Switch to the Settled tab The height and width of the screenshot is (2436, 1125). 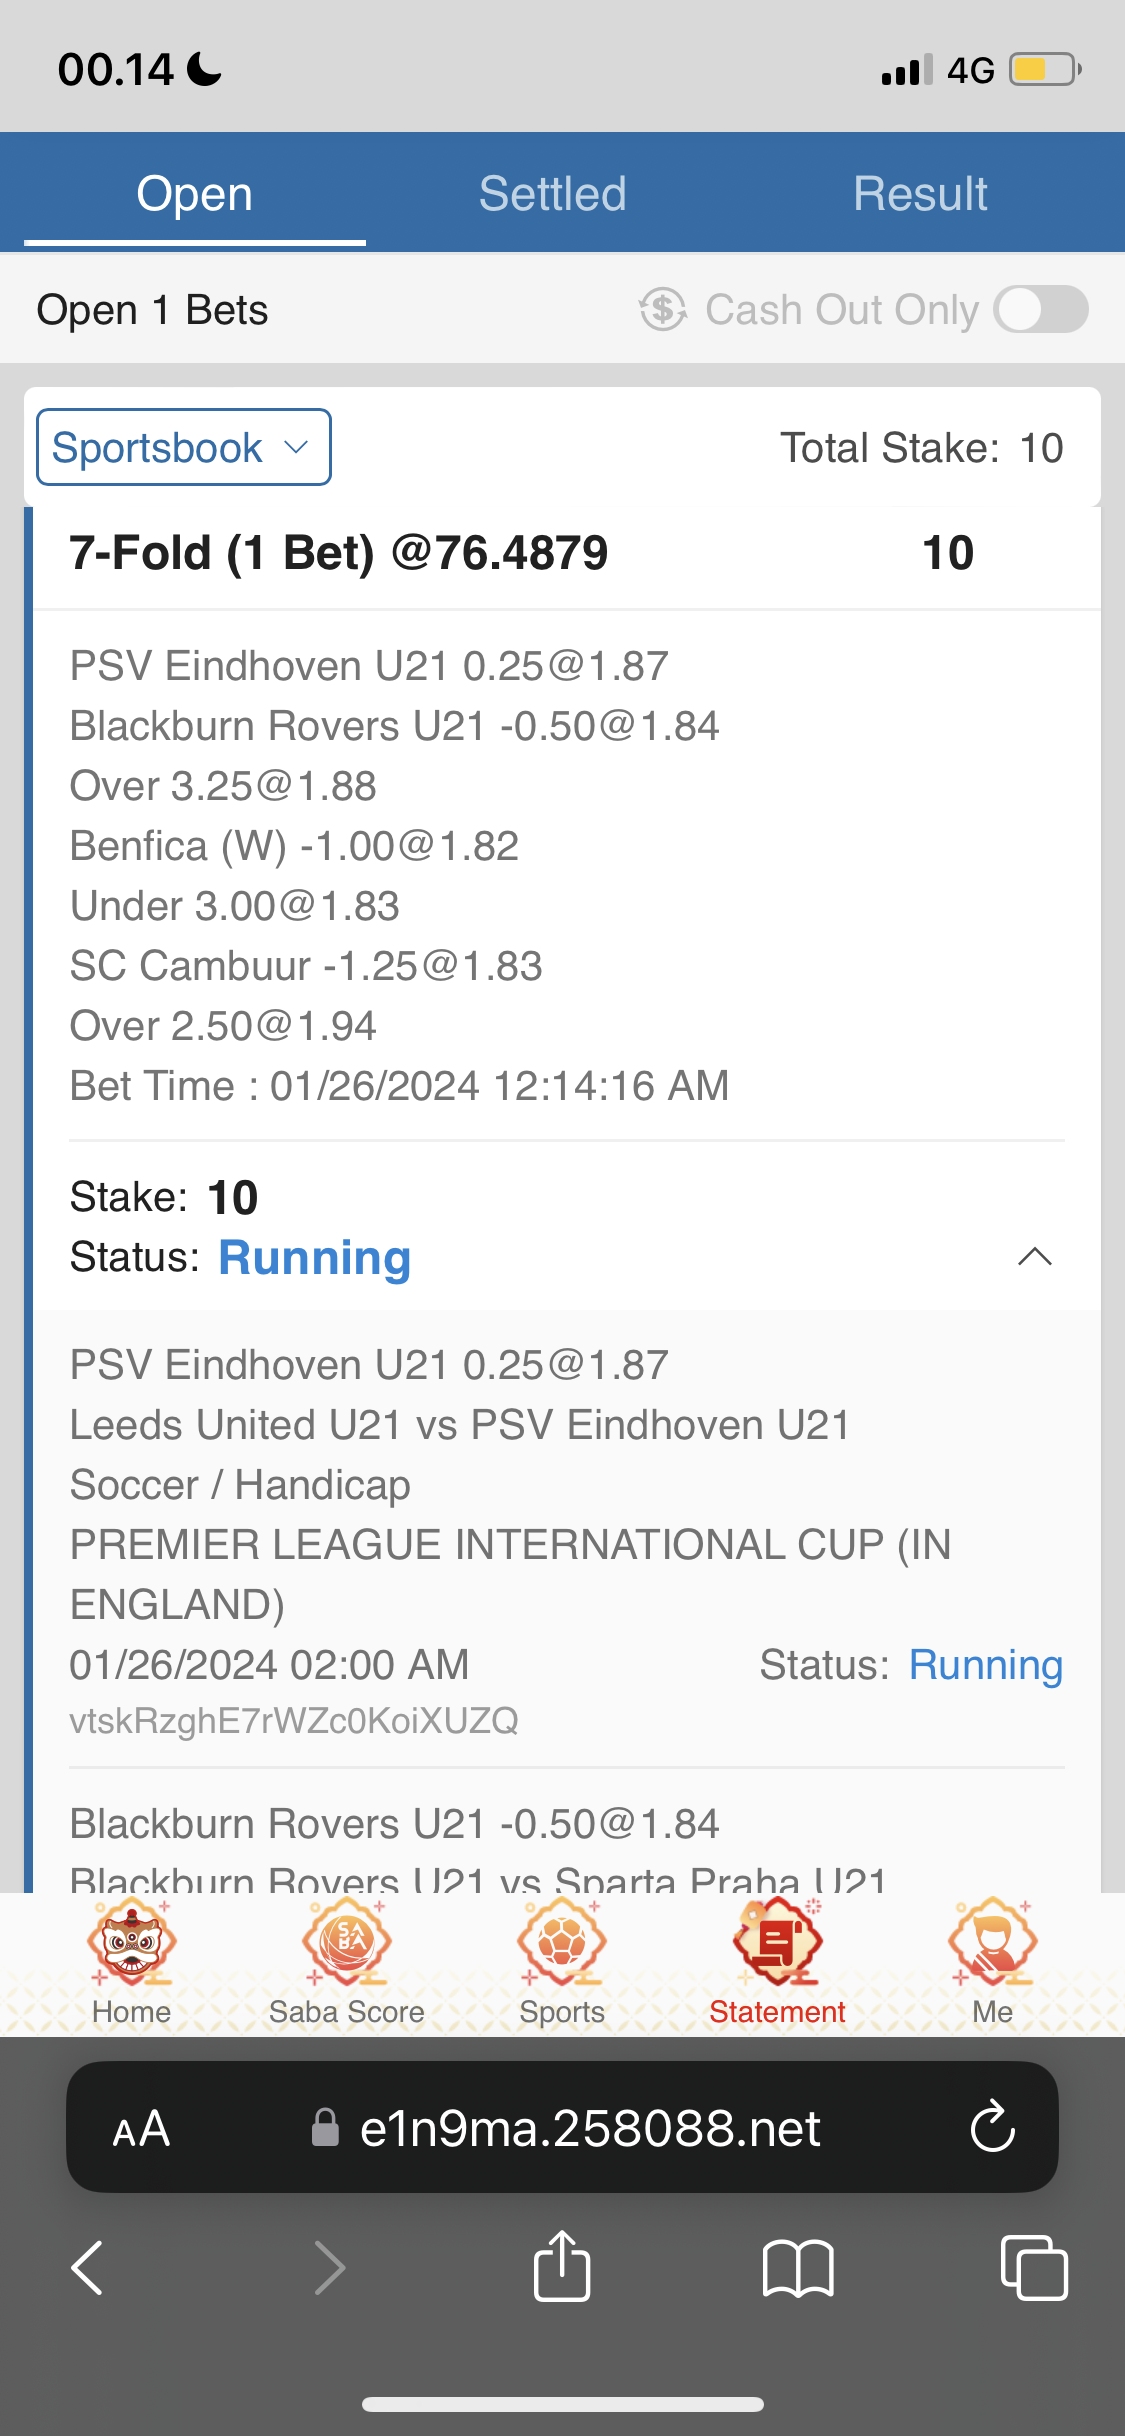[x=552, y=193]
